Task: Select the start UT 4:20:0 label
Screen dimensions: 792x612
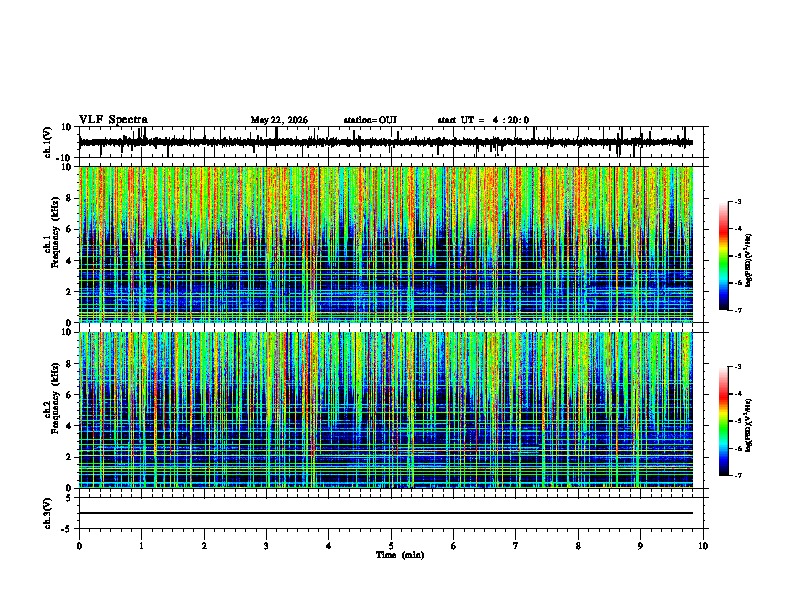Action: click(483, 120)
